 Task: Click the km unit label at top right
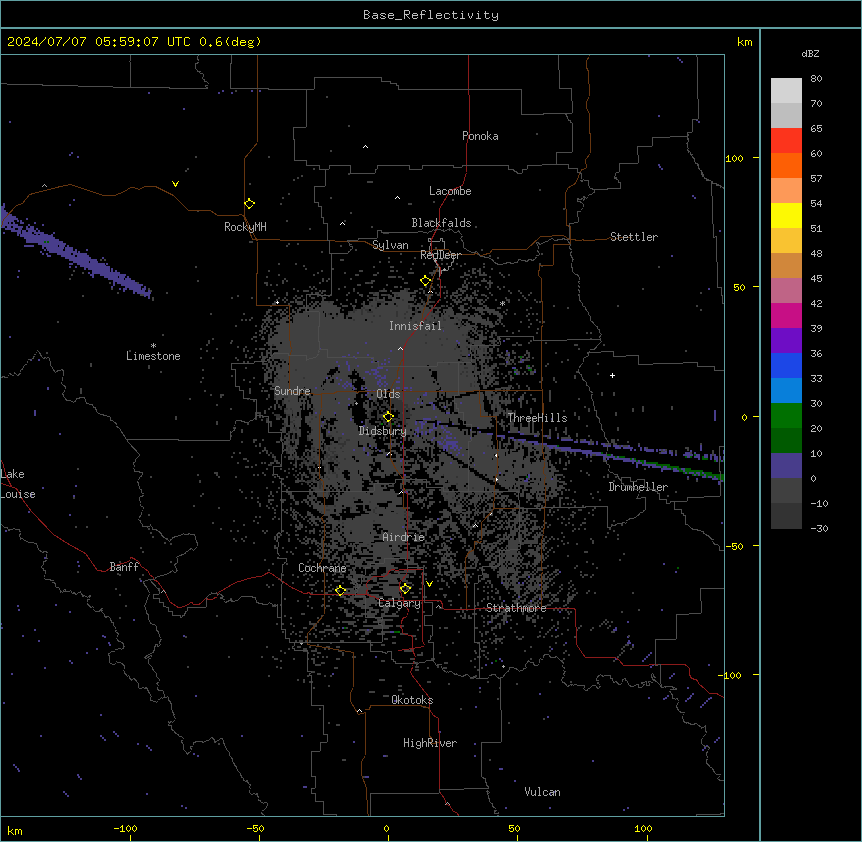click(x=744, y=42)
